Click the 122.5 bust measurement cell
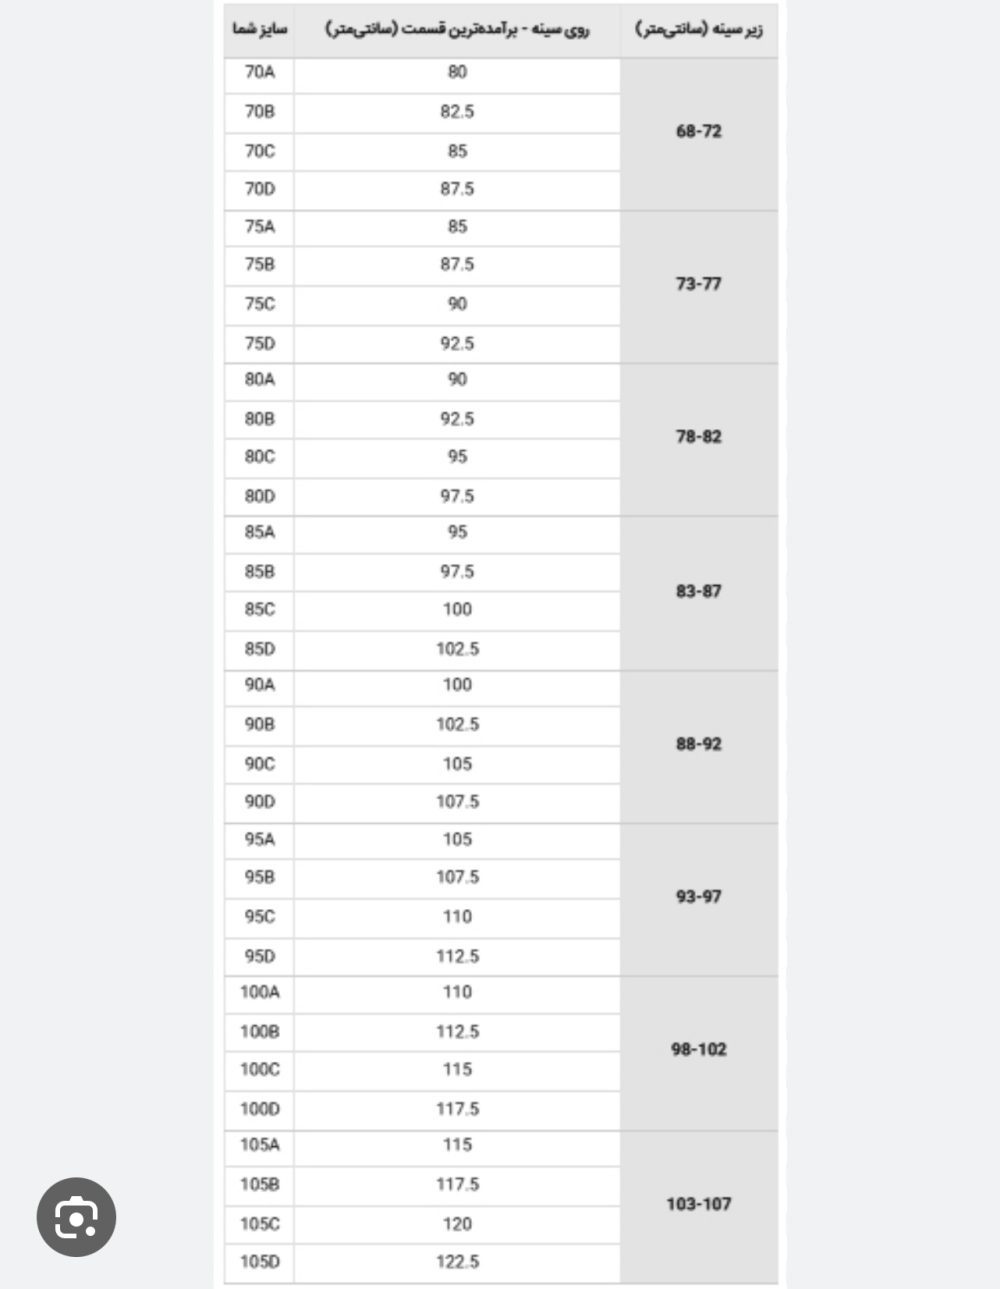 click(457, 1263)
